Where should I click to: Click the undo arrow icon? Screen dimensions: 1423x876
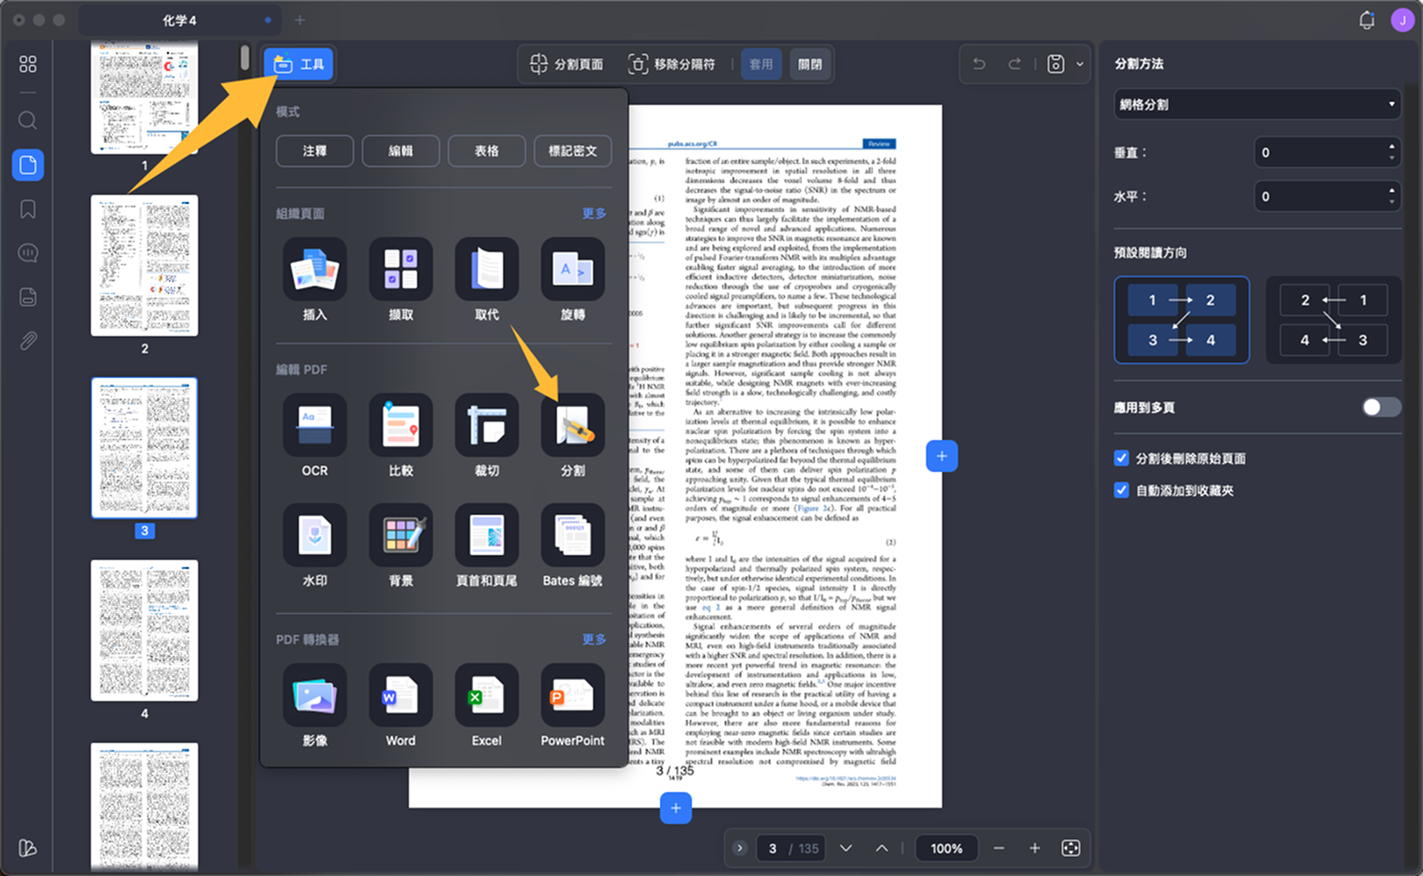[x=979, y=64]
